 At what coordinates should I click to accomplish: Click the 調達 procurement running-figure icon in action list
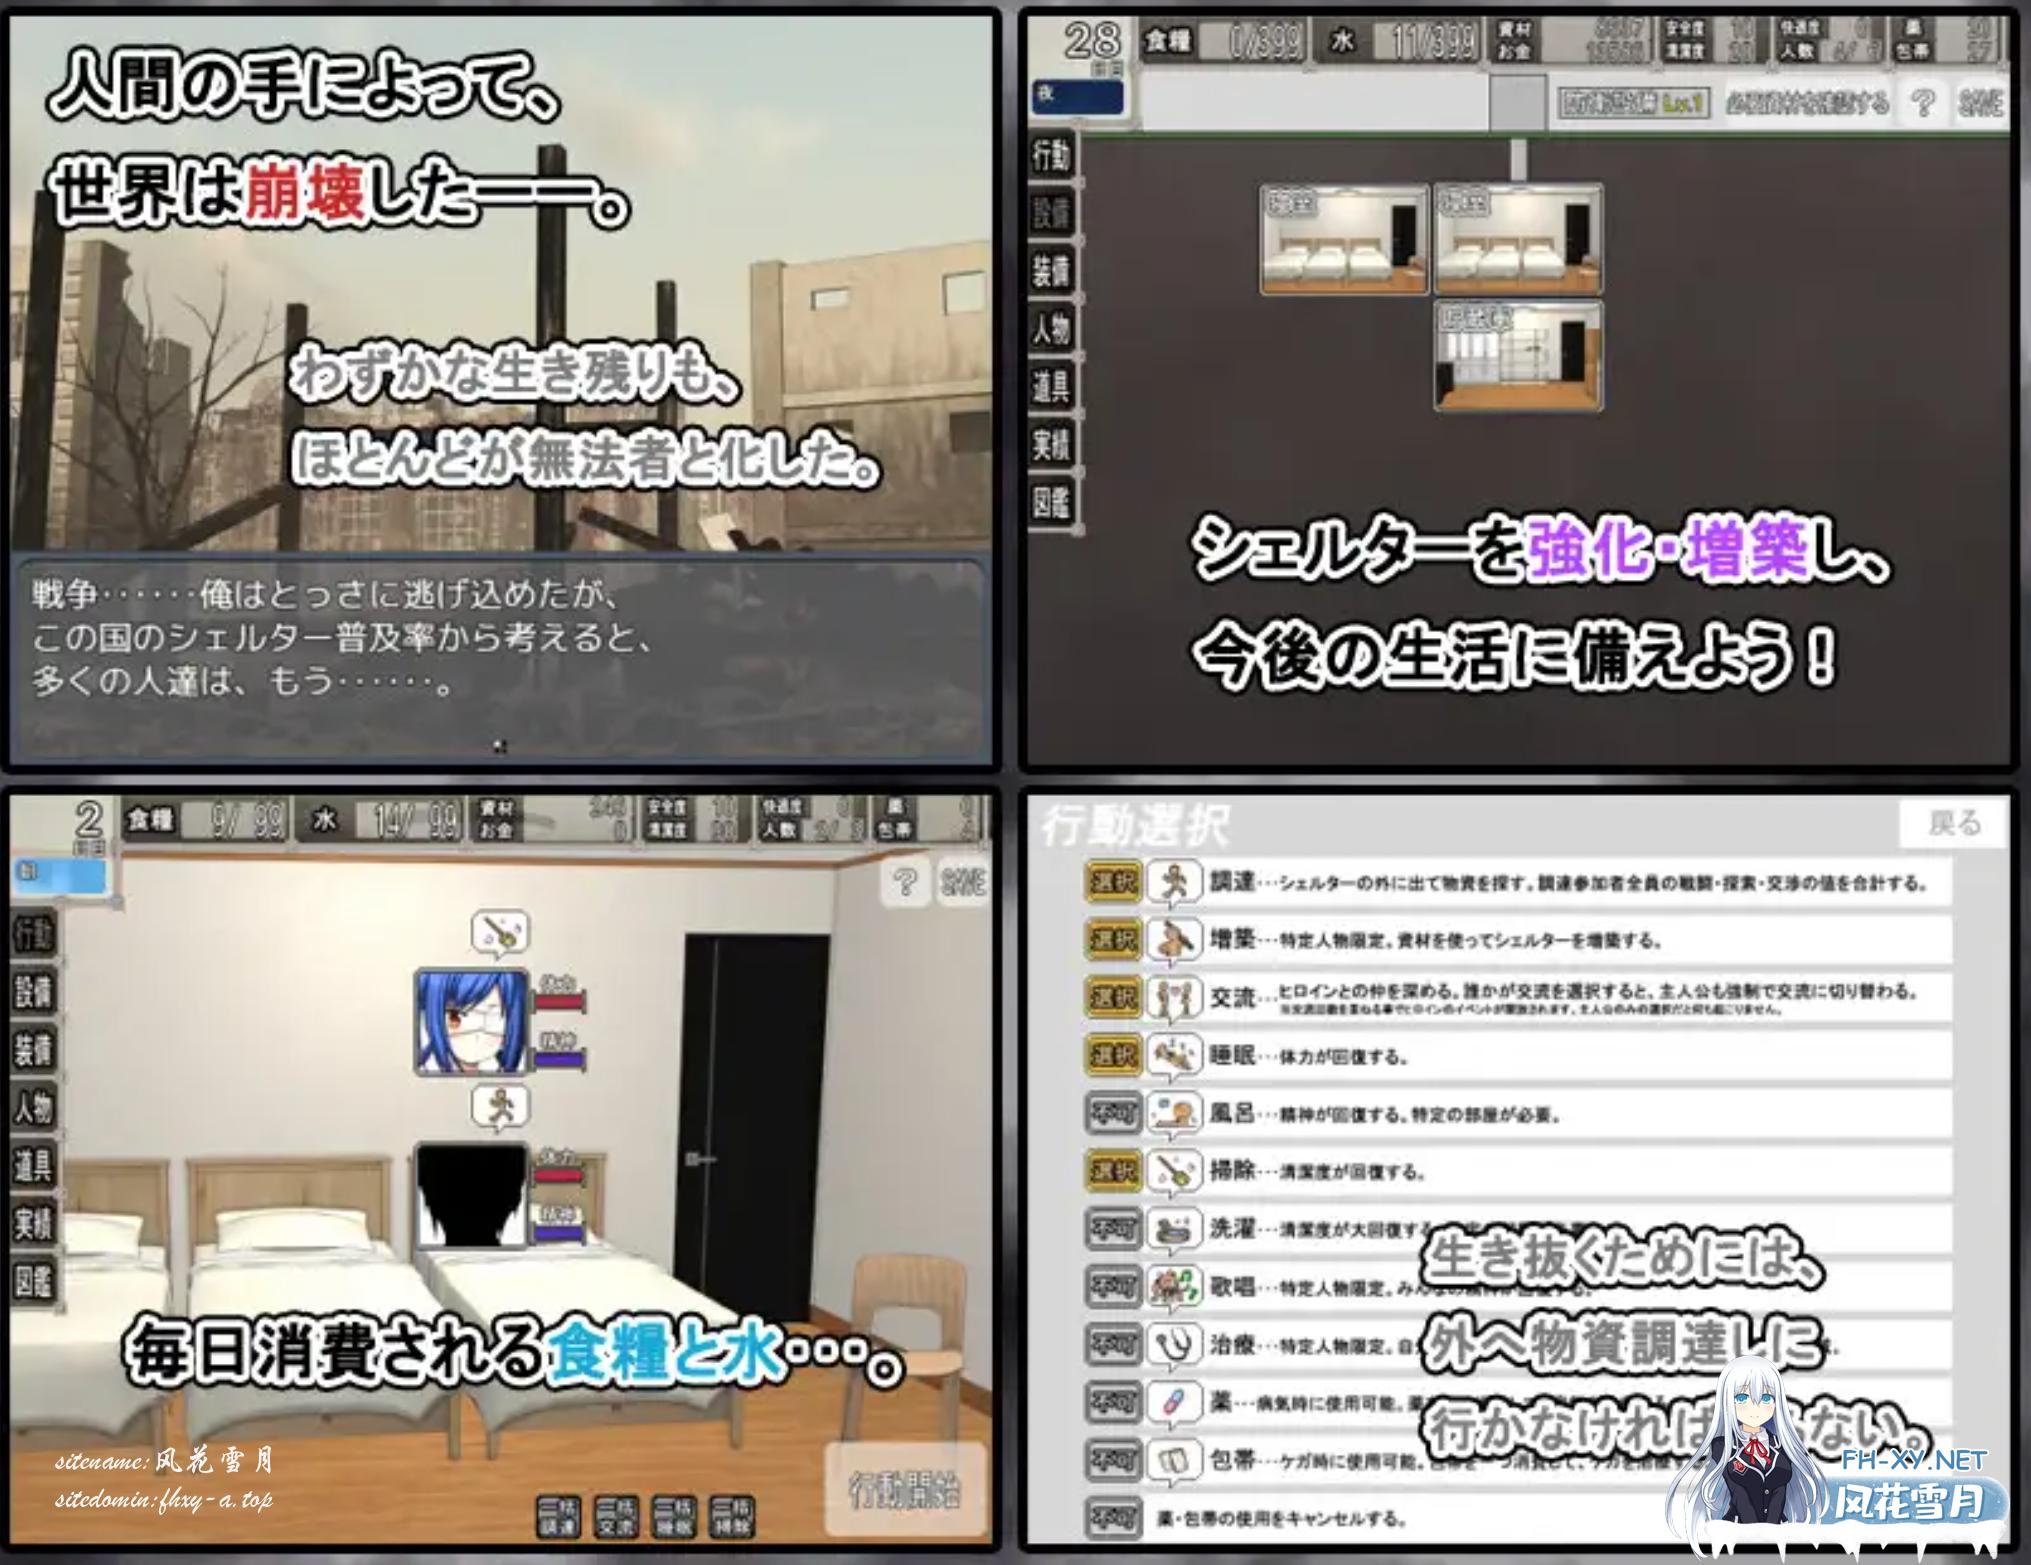click(1173, 884)
